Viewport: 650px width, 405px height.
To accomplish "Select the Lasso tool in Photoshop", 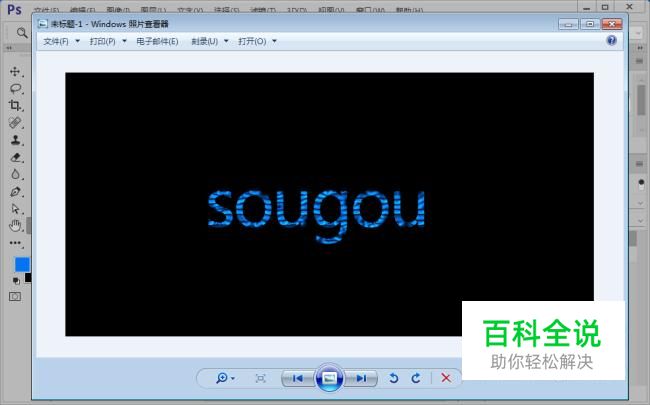I will [15, 88].
